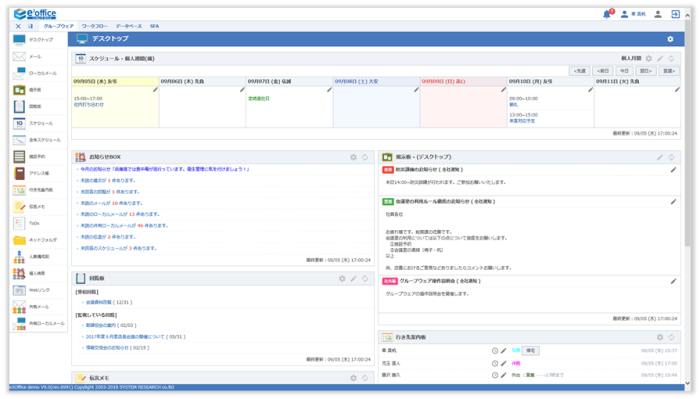Screen dimensions: 700x399
Task: Open desktop settings gear in blue header
Action: point(670,39)
